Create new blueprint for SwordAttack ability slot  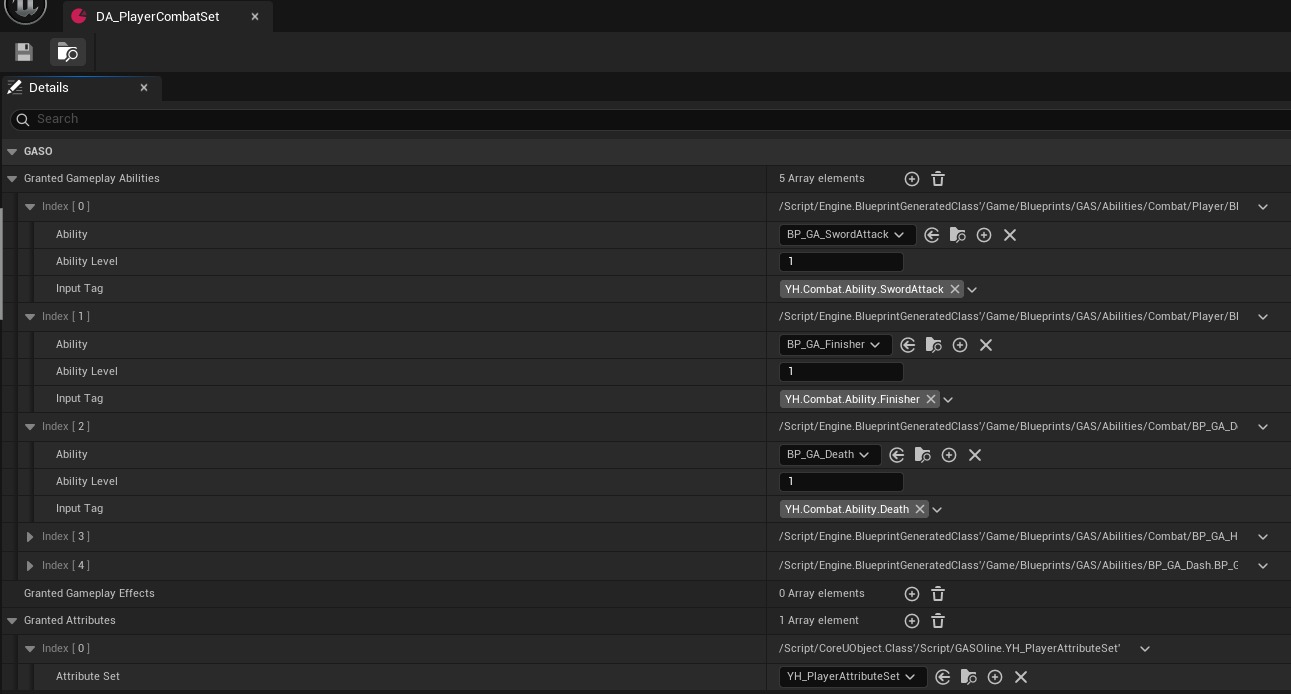[x=984, y=235]
